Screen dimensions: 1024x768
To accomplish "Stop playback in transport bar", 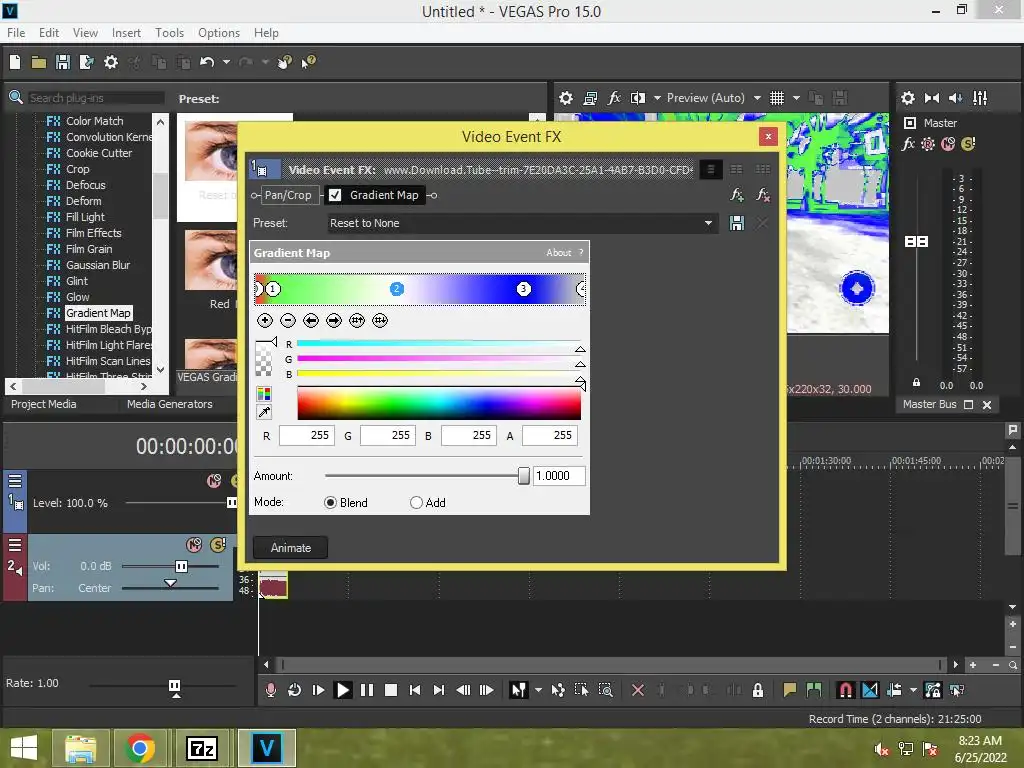I will click(391, 690).
